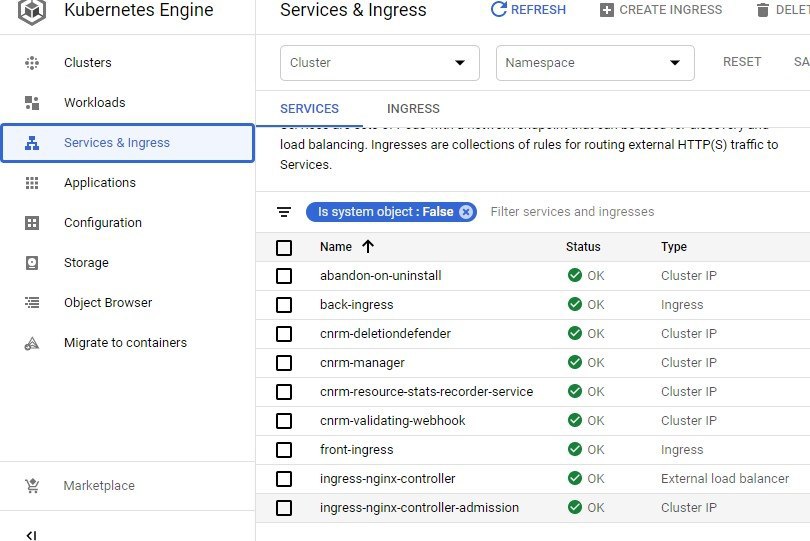Click the Status column header
Screen dimensions: 810x541
[x=583, y=246]
